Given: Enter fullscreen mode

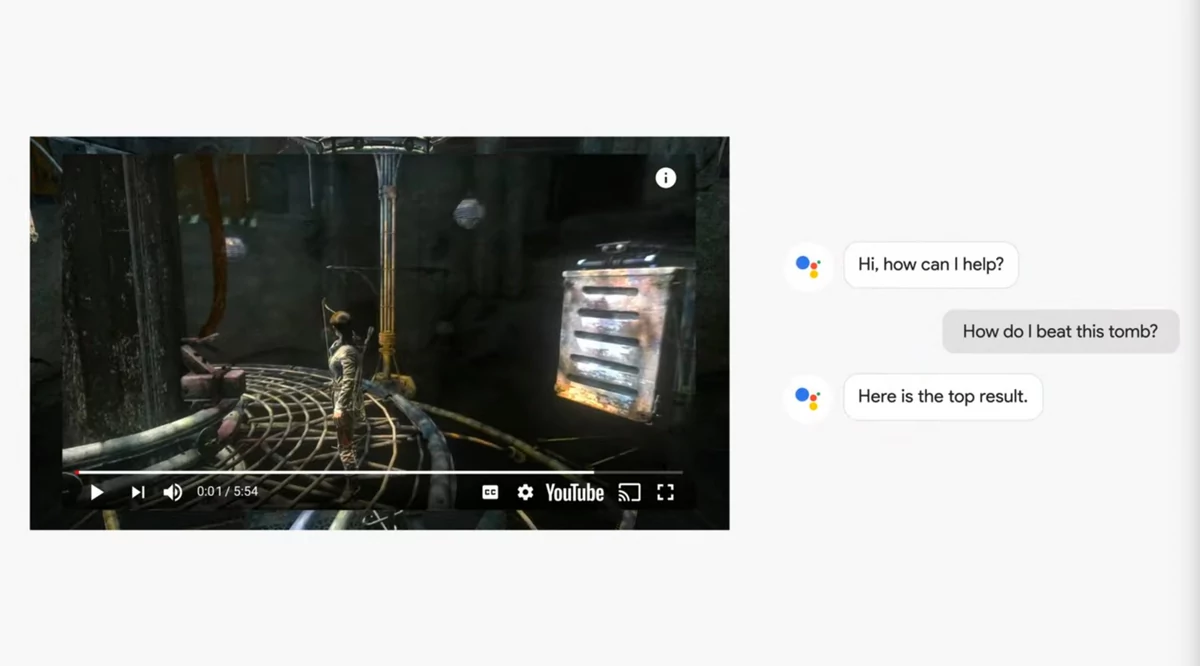Looking at the screenshot, I should [x=665, y=492].
